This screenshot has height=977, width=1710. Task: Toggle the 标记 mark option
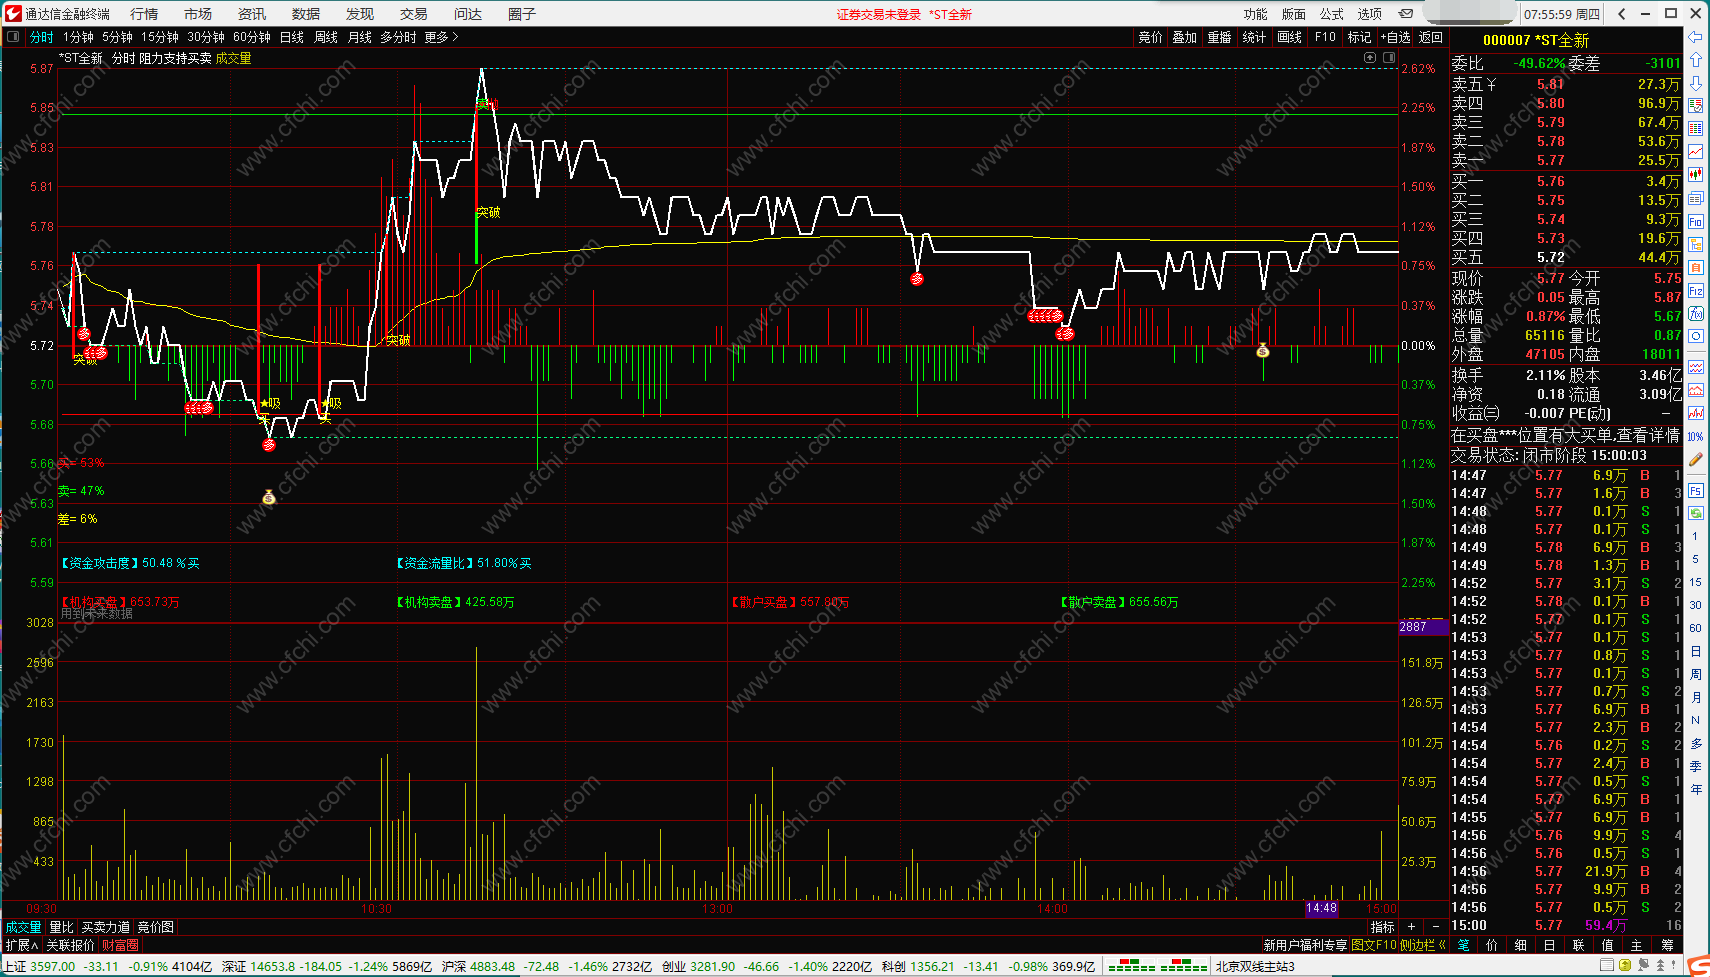coord(1359,37)
